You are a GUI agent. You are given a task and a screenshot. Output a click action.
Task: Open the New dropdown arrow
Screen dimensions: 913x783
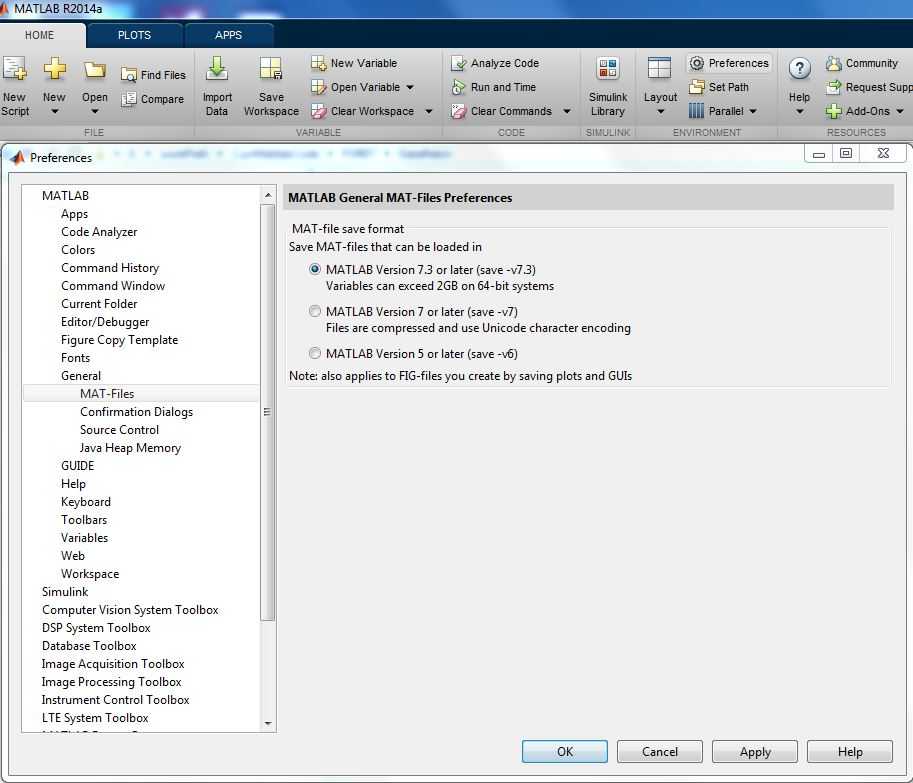point(55,111)
